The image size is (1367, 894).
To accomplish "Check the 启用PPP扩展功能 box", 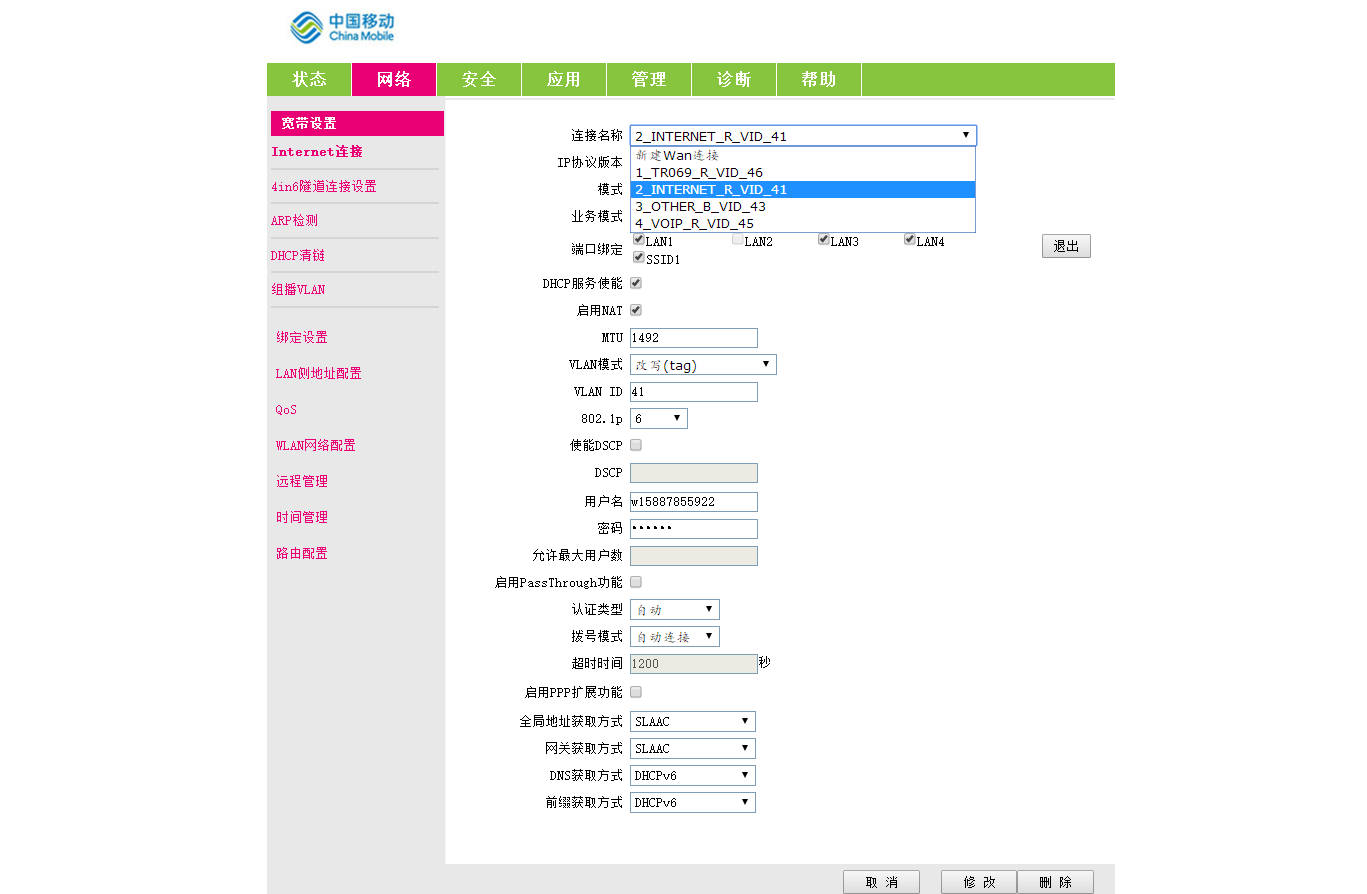I will point(636,692).
